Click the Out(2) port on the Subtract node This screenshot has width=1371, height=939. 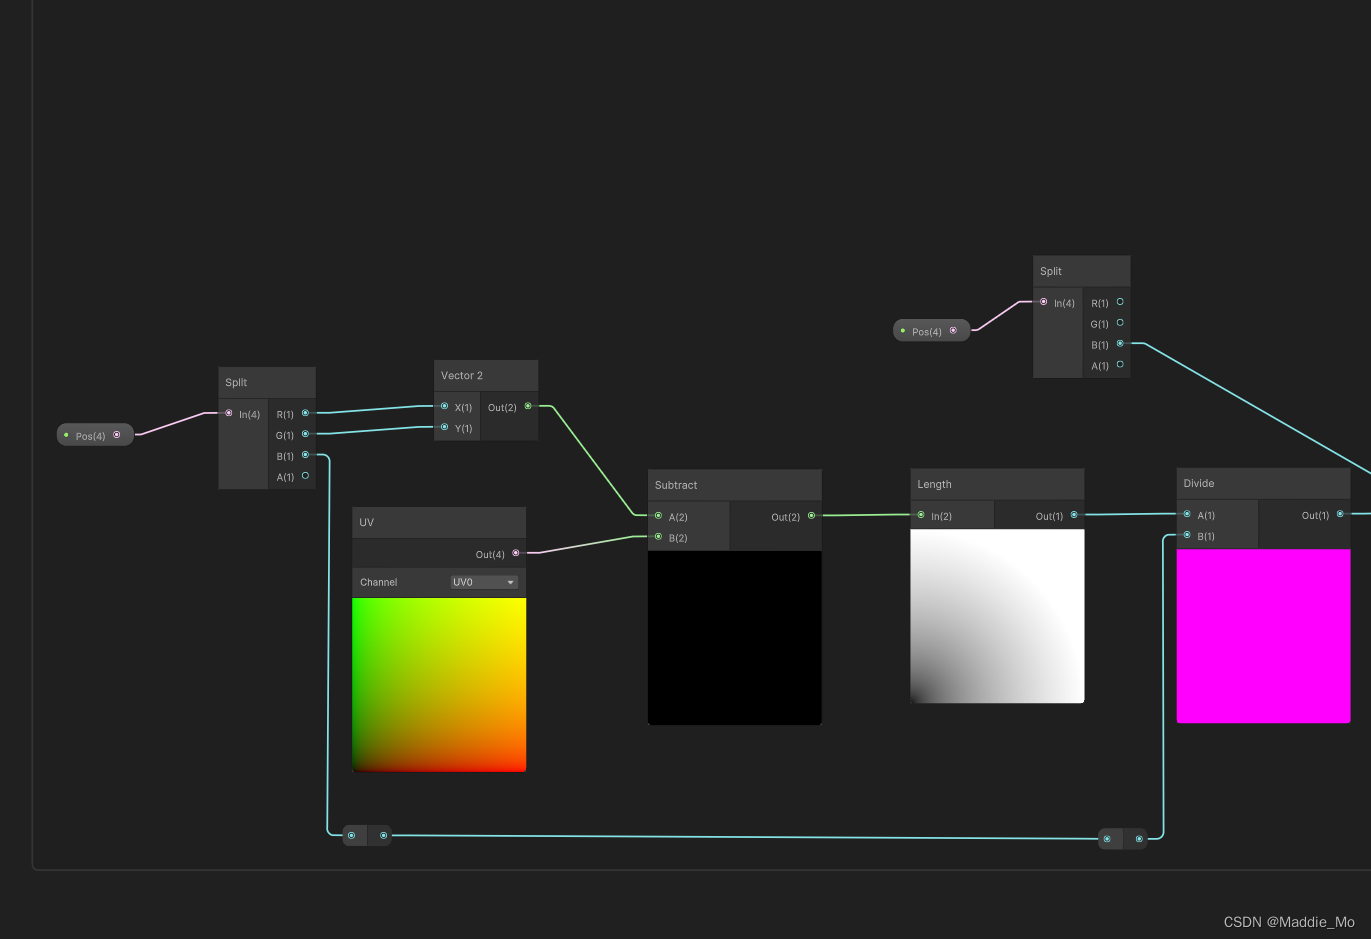point(811,516)
